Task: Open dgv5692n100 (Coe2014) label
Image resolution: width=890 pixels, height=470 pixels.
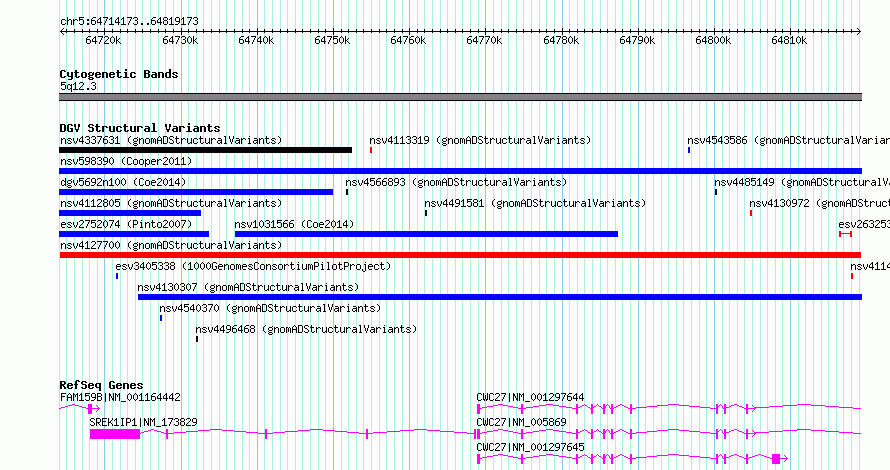Action: point(123,182)
